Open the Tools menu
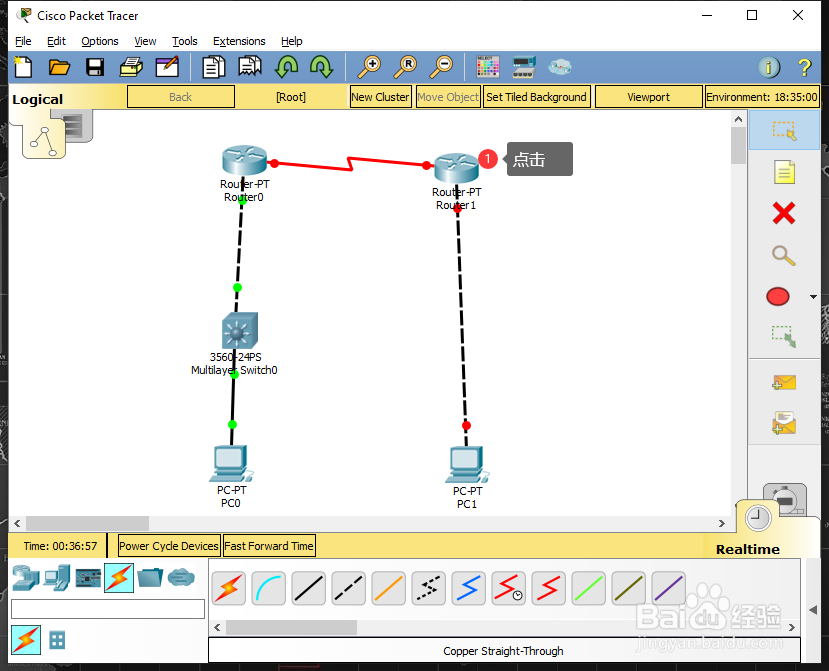 (185, 41)
